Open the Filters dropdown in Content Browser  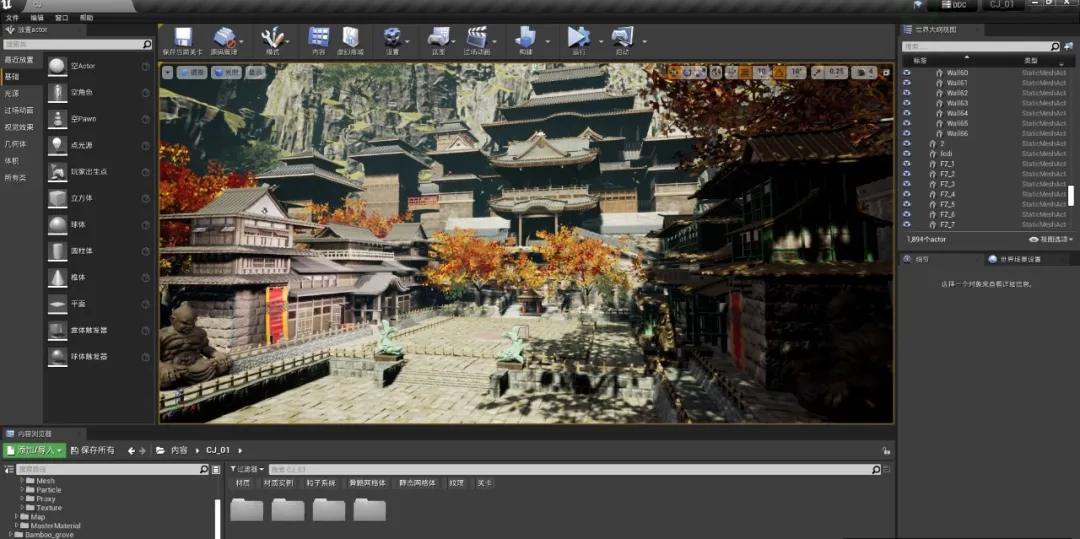(x=247, y=469)
